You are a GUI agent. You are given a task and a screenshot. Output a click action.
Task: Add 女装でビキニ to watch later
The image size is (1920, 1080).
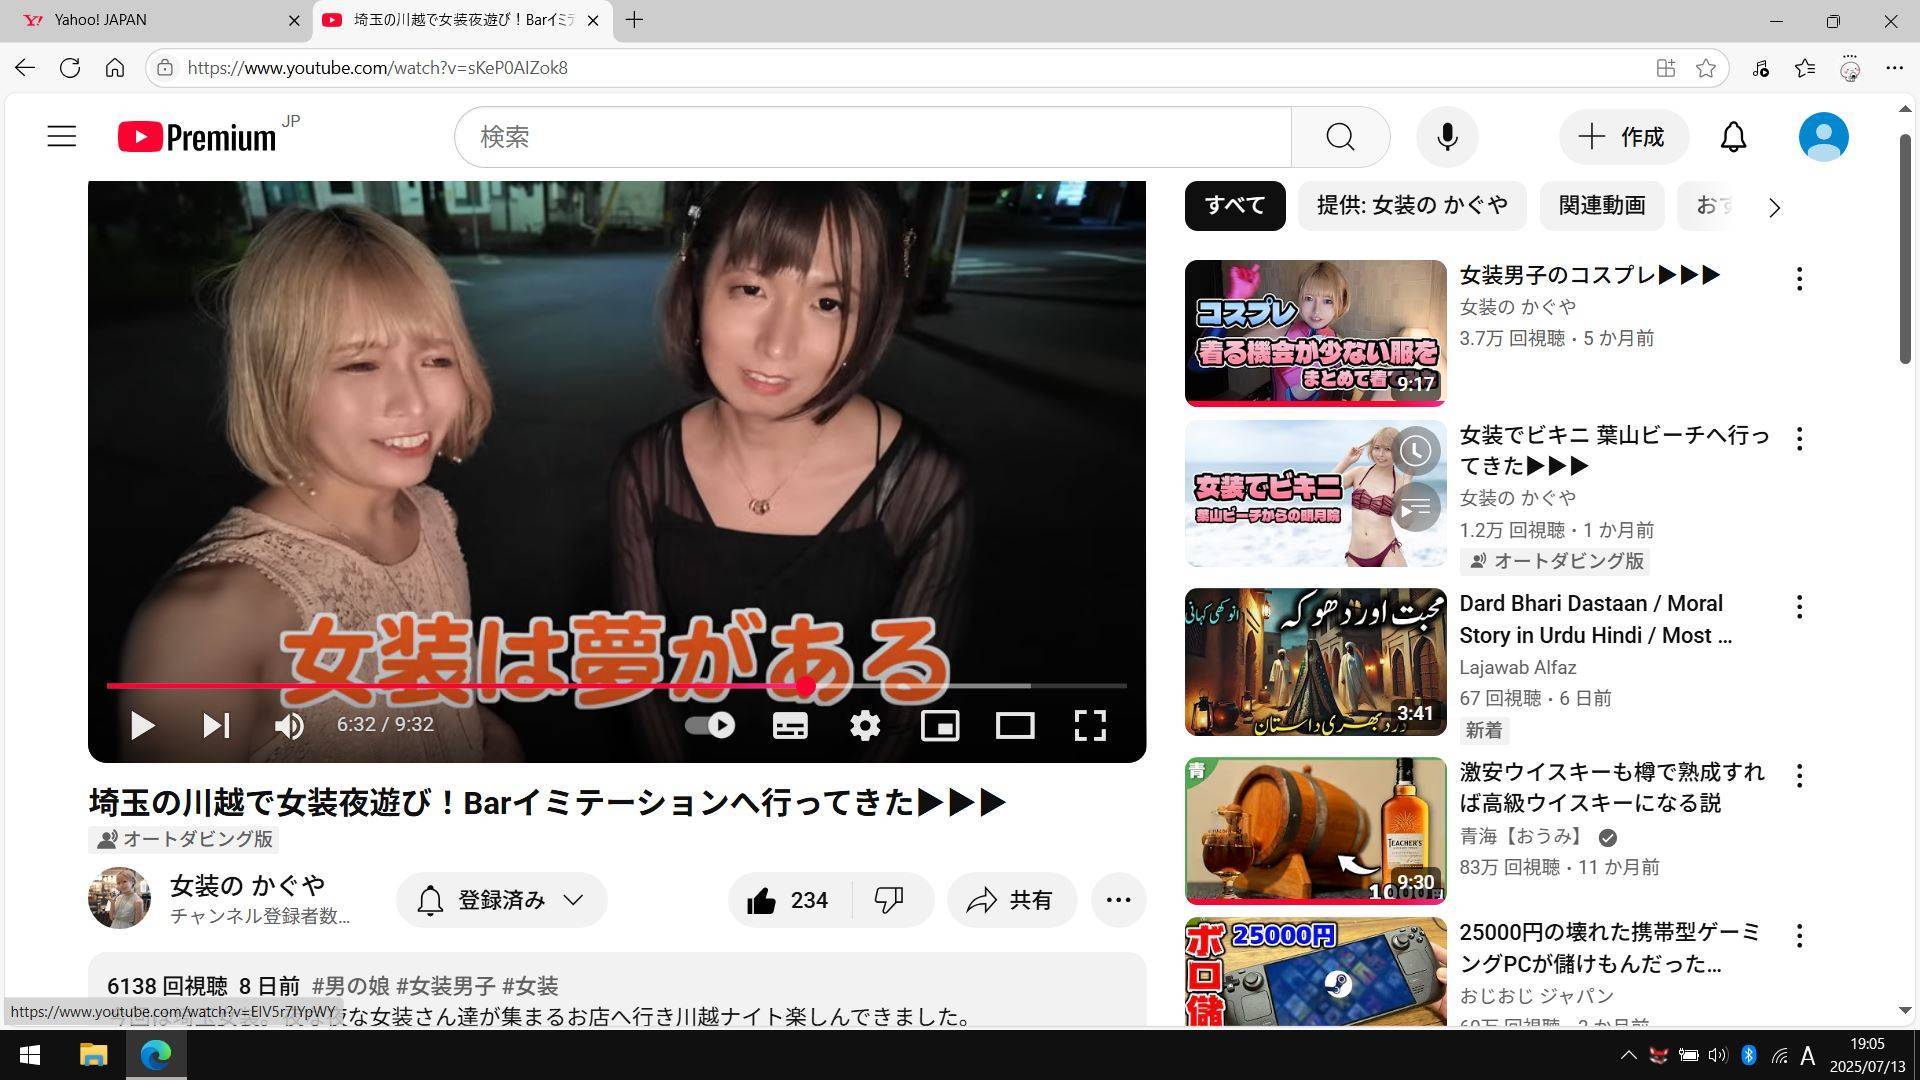[x=1415, y=451]
